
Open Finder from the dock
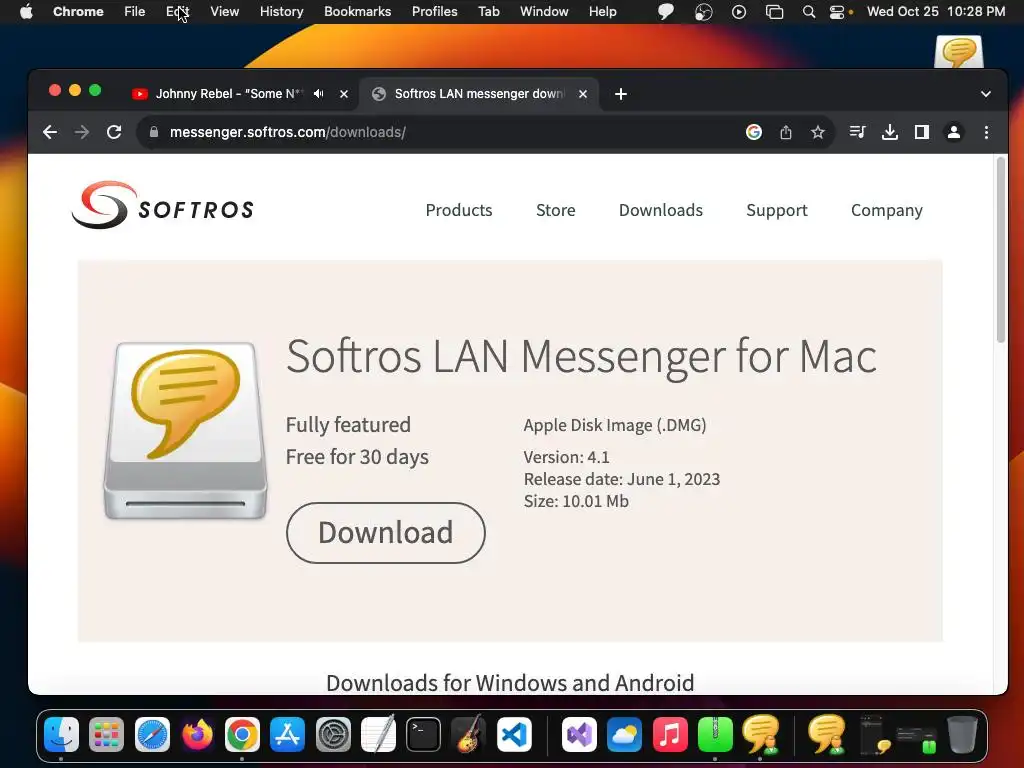61,734
